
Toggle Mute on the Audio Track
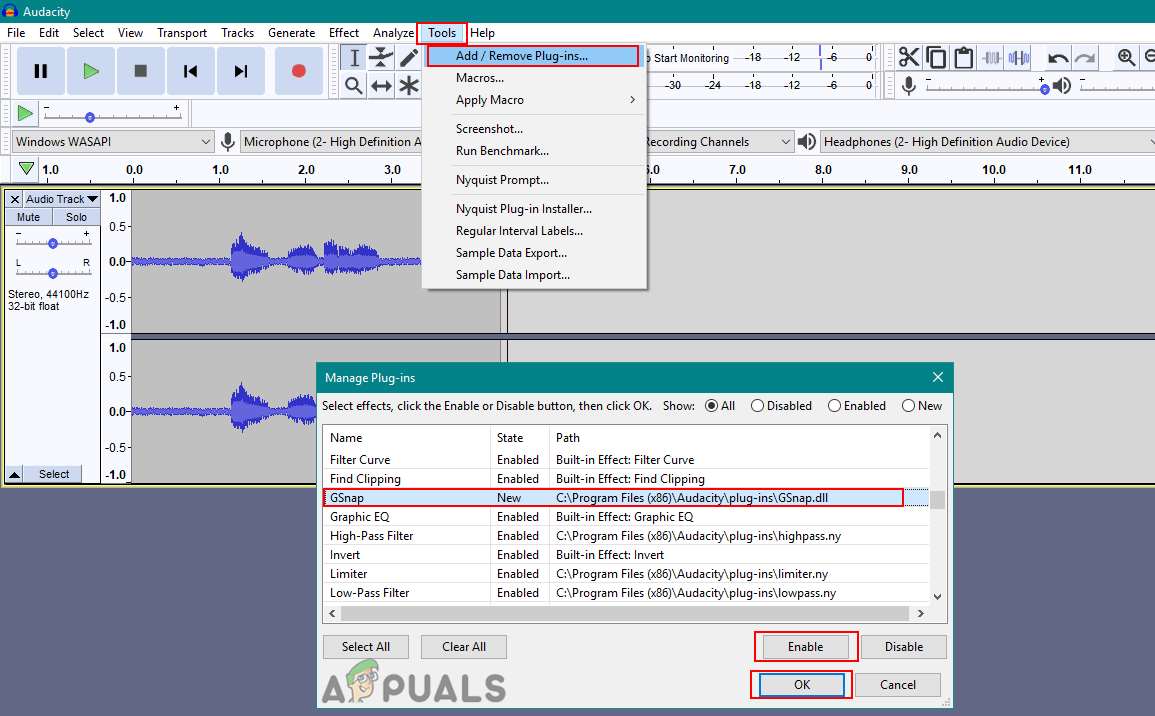29,217
